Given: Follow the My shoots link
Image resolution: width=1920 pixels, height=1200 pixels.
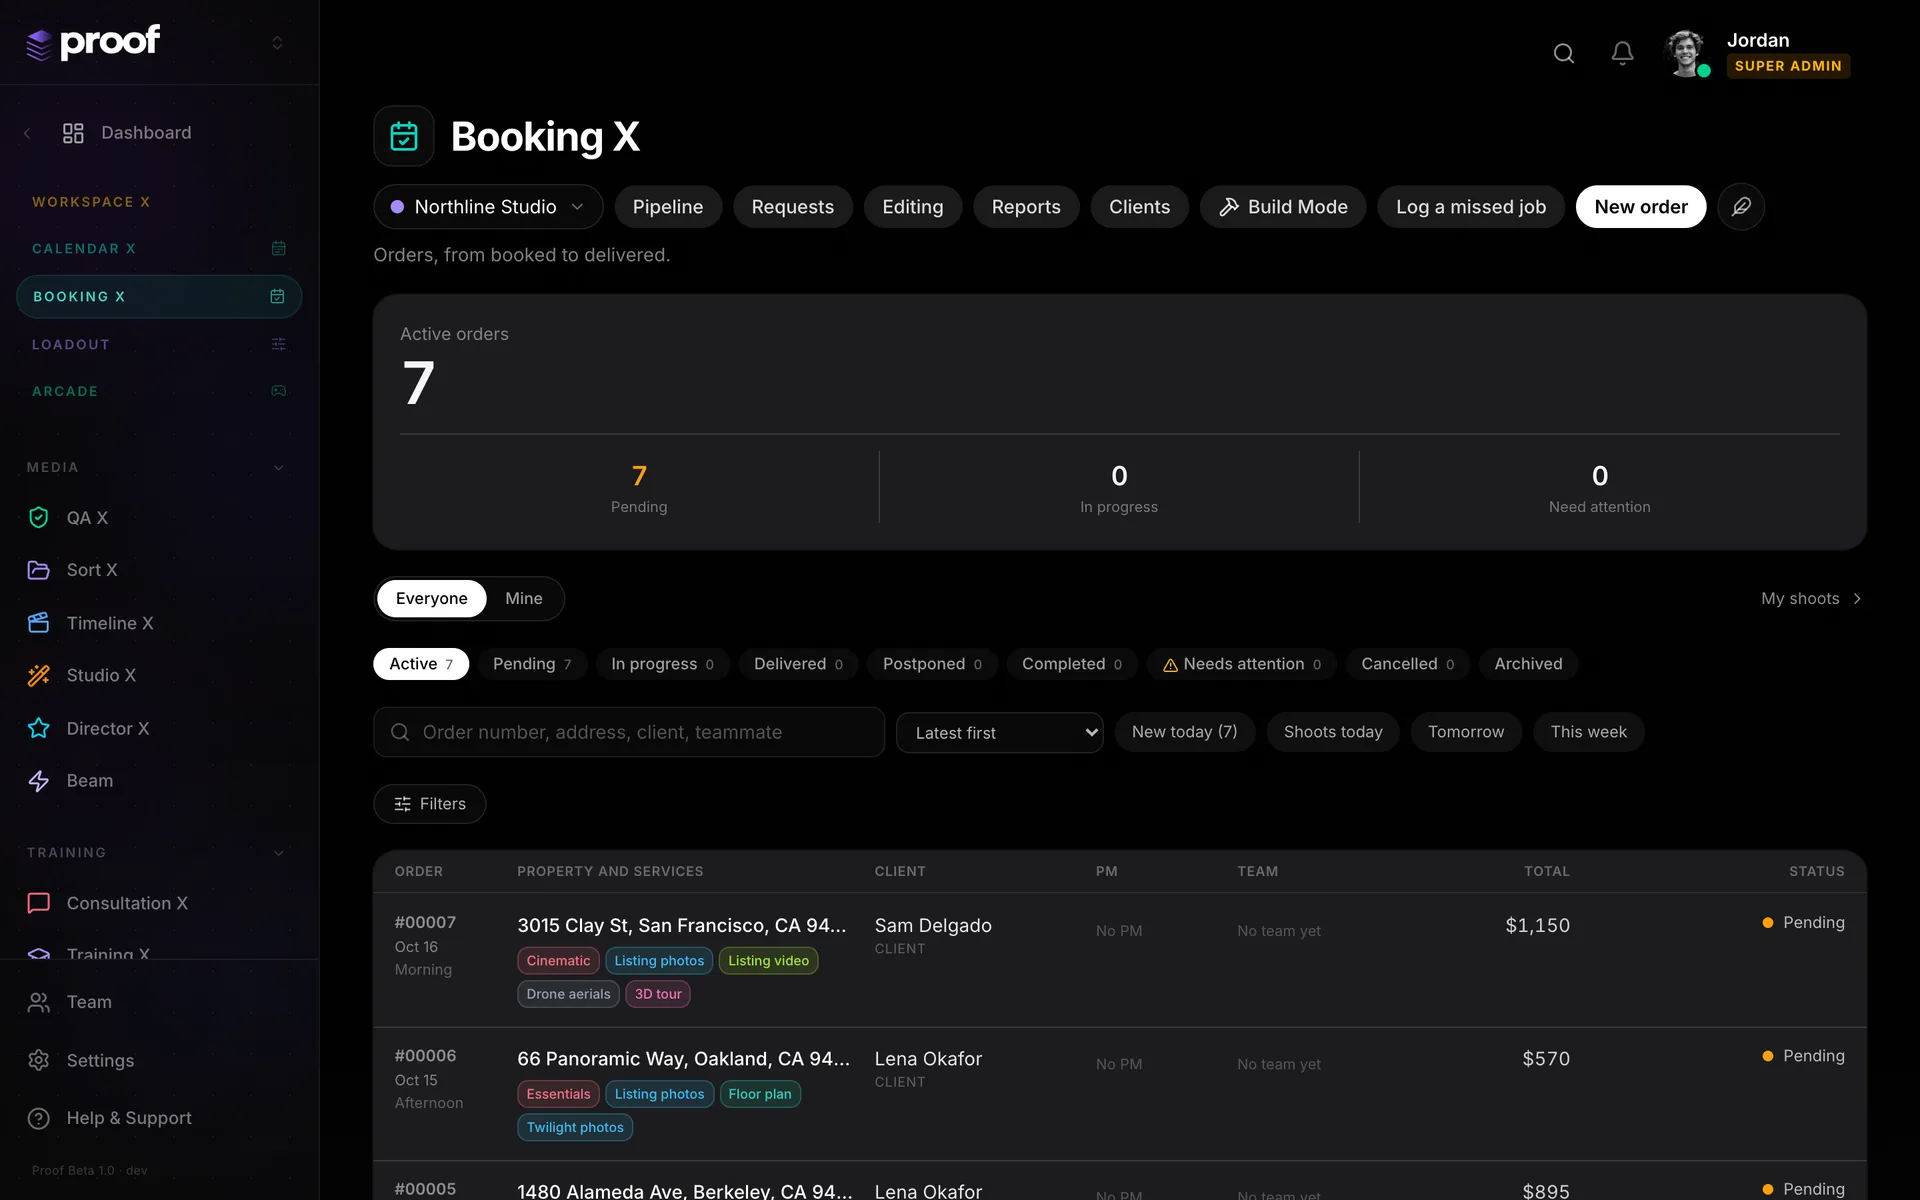Looking at the screenshot, I should click(x=1811, y=598).
